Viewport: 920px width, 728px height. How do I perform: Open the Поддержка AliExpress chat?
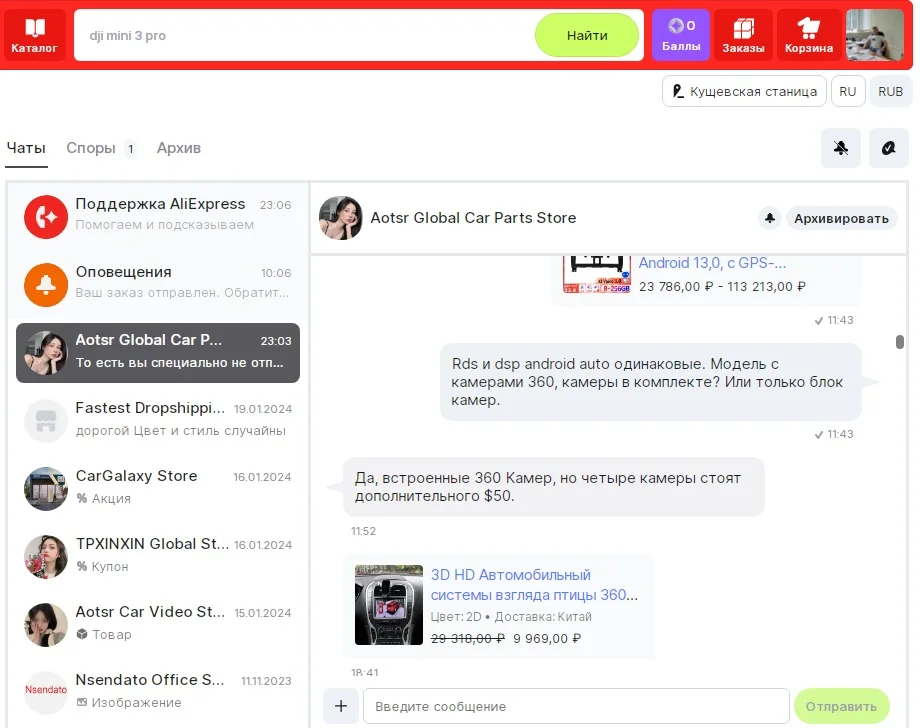[158, 216]
